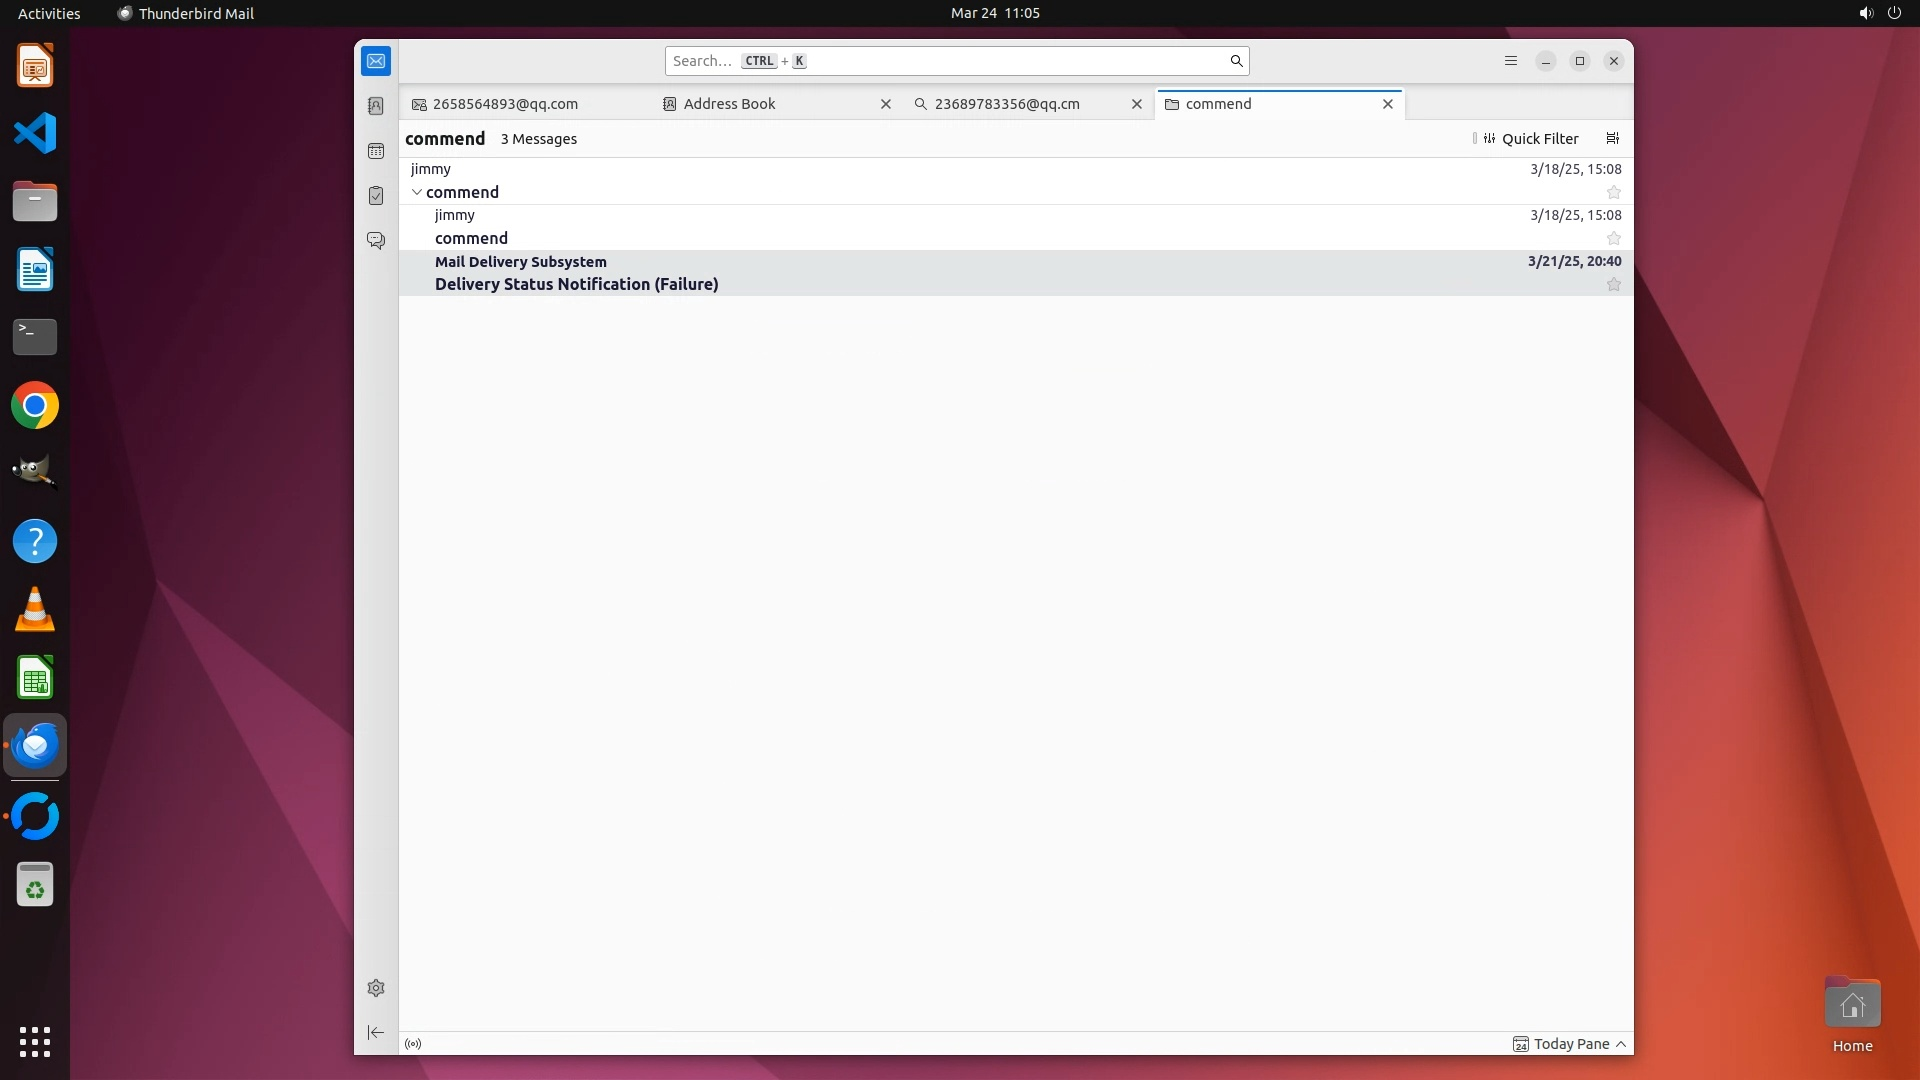Open the system volume menu
Screen dimensions: 1920x1080
[1865, 13]
